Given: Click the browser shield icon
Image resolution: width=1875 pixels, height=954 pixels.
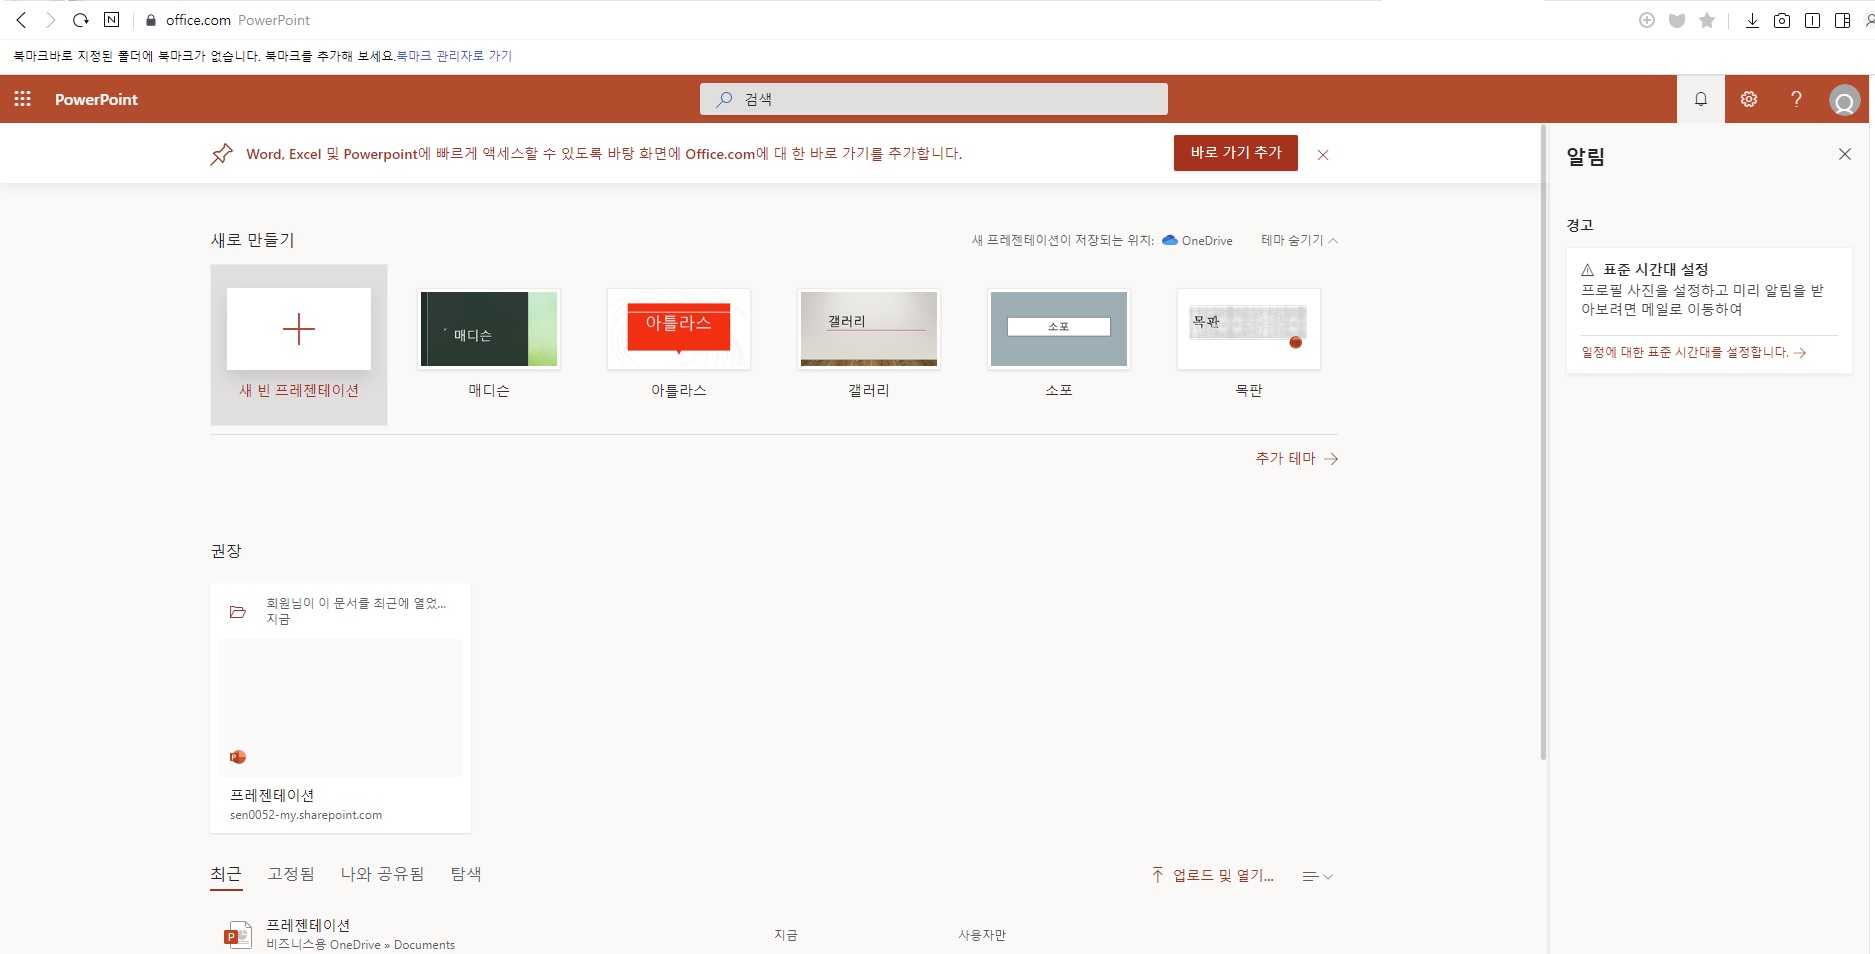Looking at the screenshot, I should coord(1677,20).
